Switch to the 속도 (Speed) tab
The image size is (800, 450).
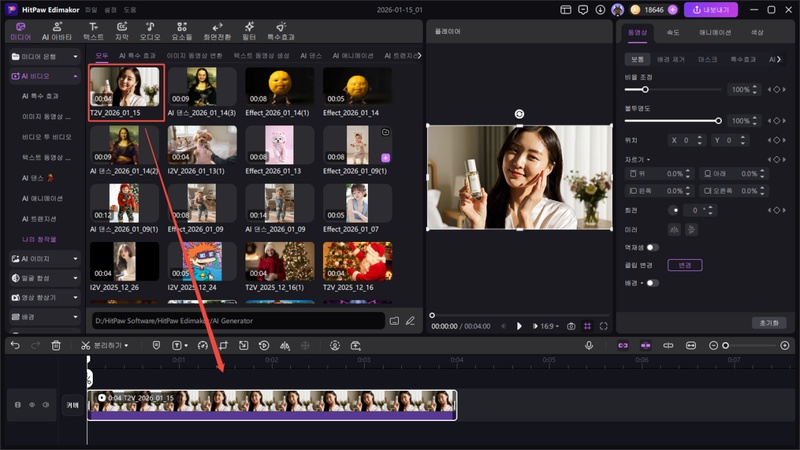pos(675,32)
